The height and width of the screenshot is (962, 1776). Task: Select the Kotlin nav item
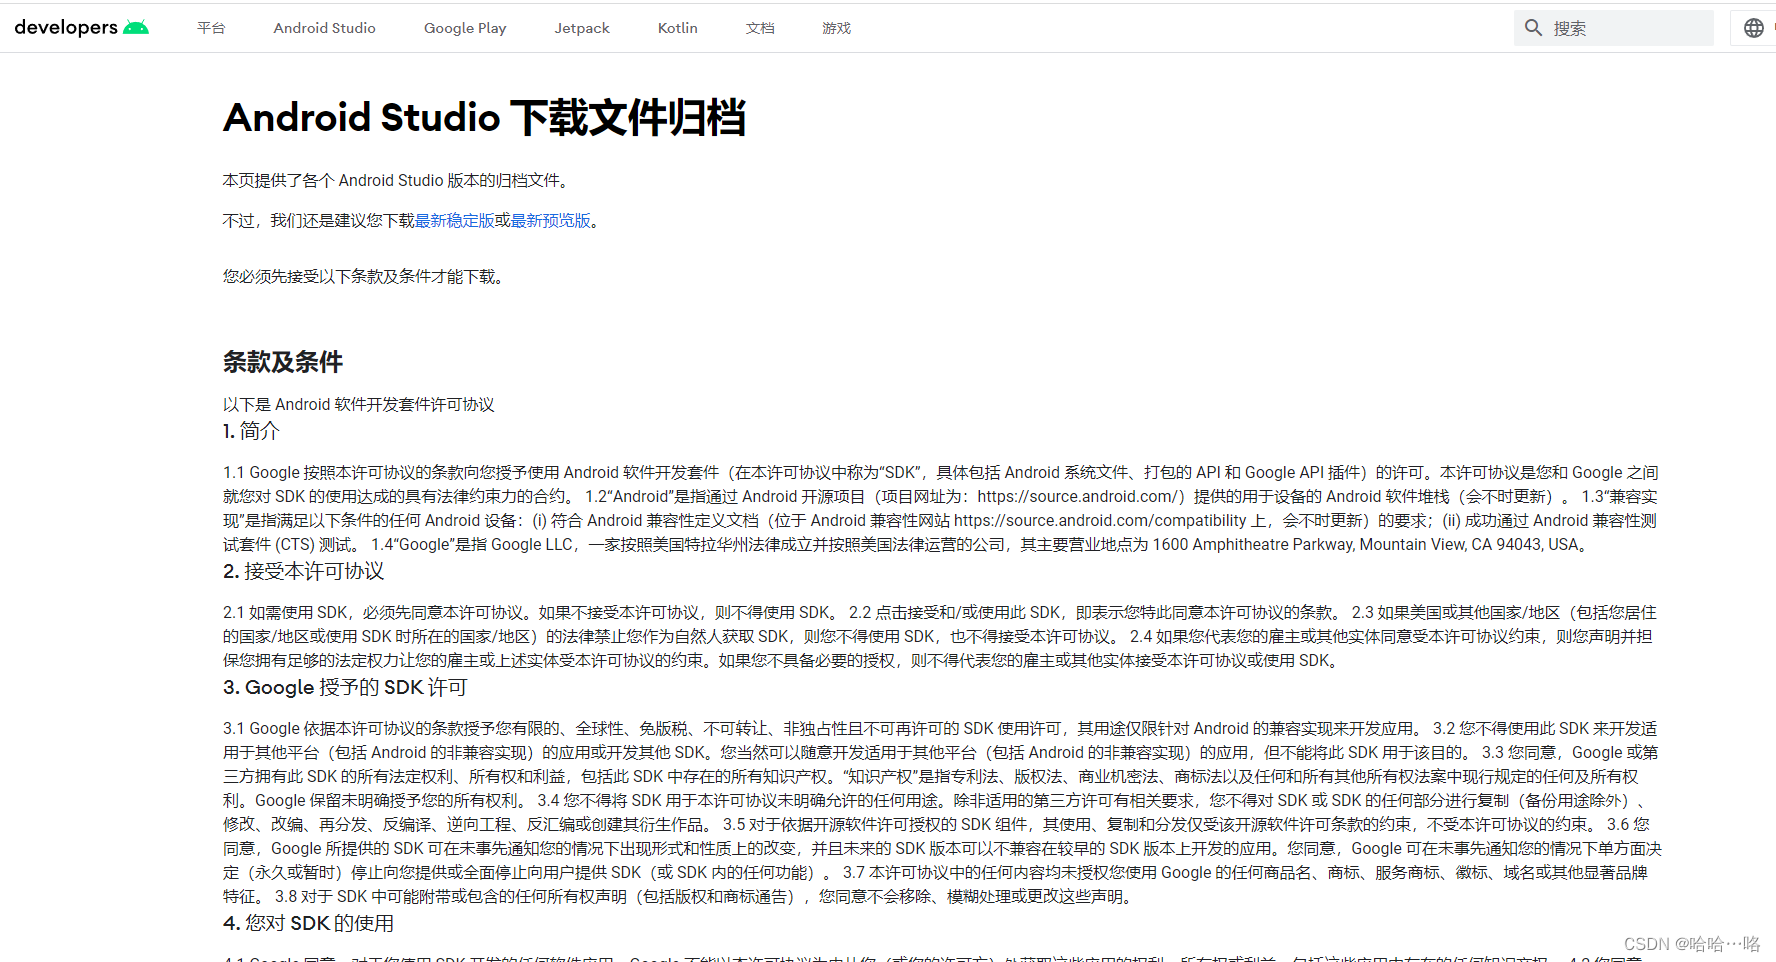(x=678, y=28)
